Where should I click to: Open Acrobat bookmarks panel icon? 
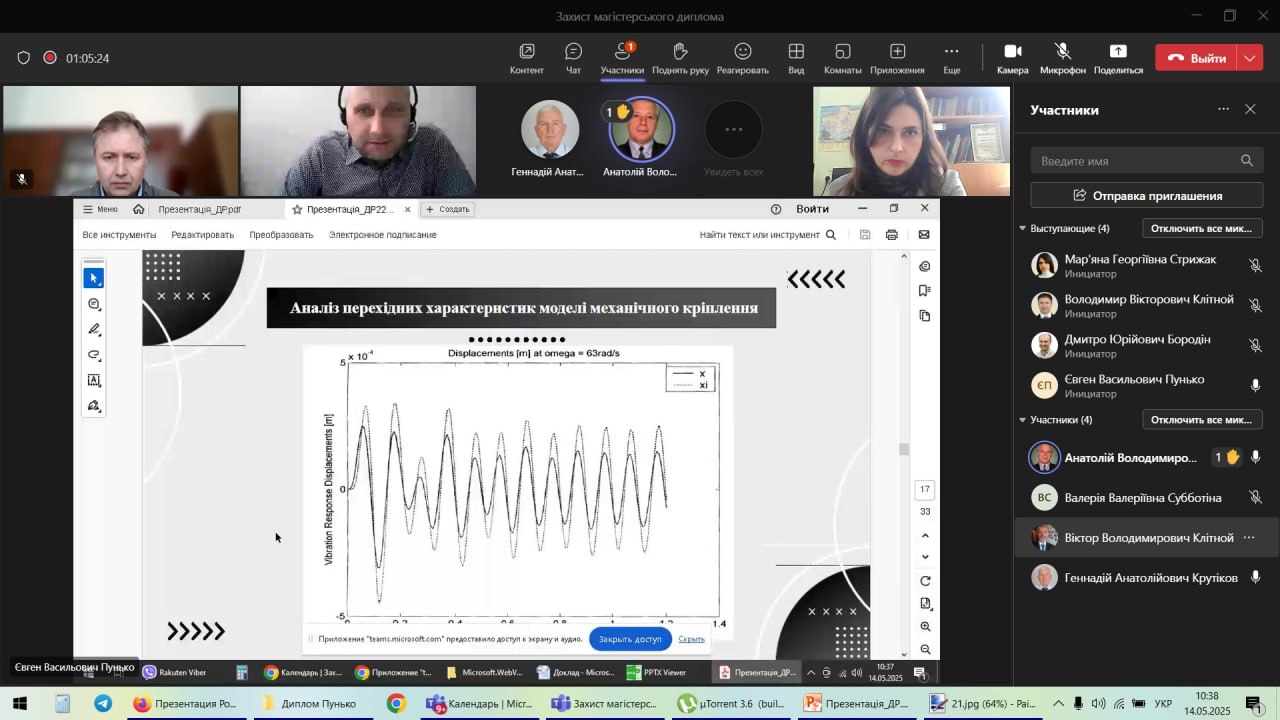(925, 291)
